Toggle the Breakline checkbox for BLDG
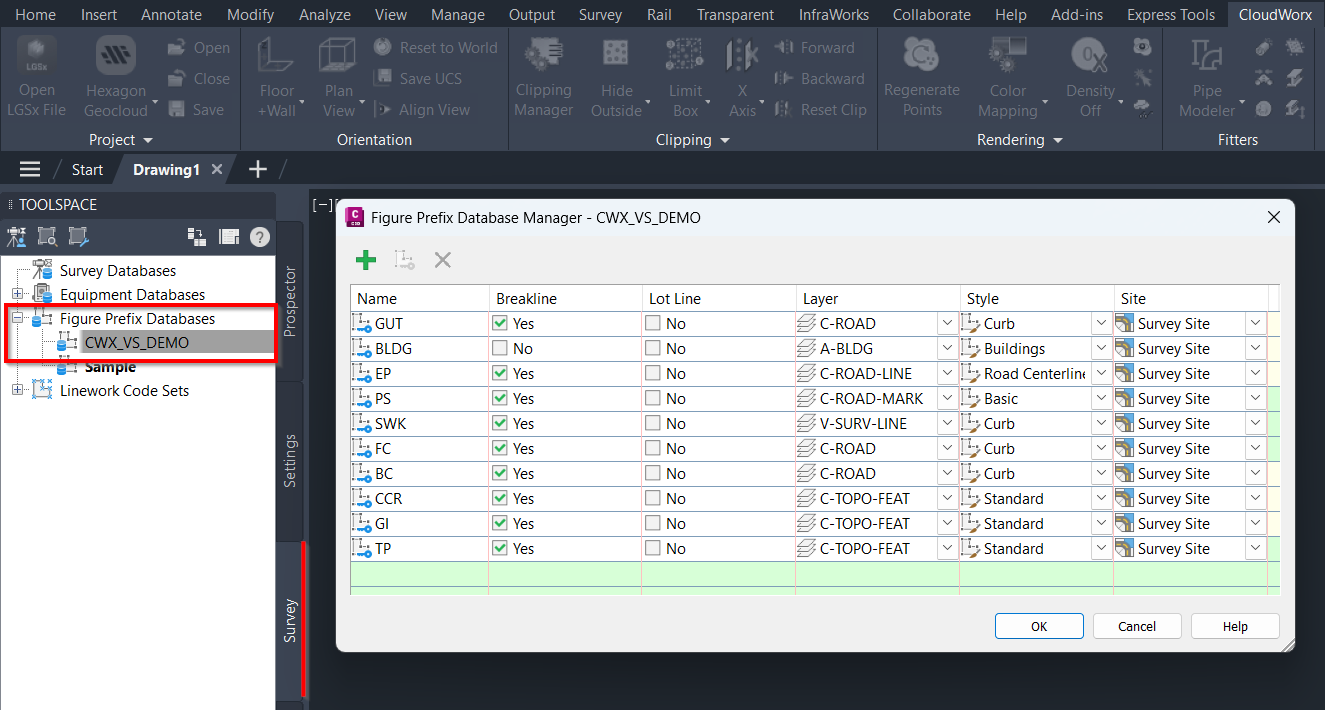1325x710 pixels. tap(500, 349)
